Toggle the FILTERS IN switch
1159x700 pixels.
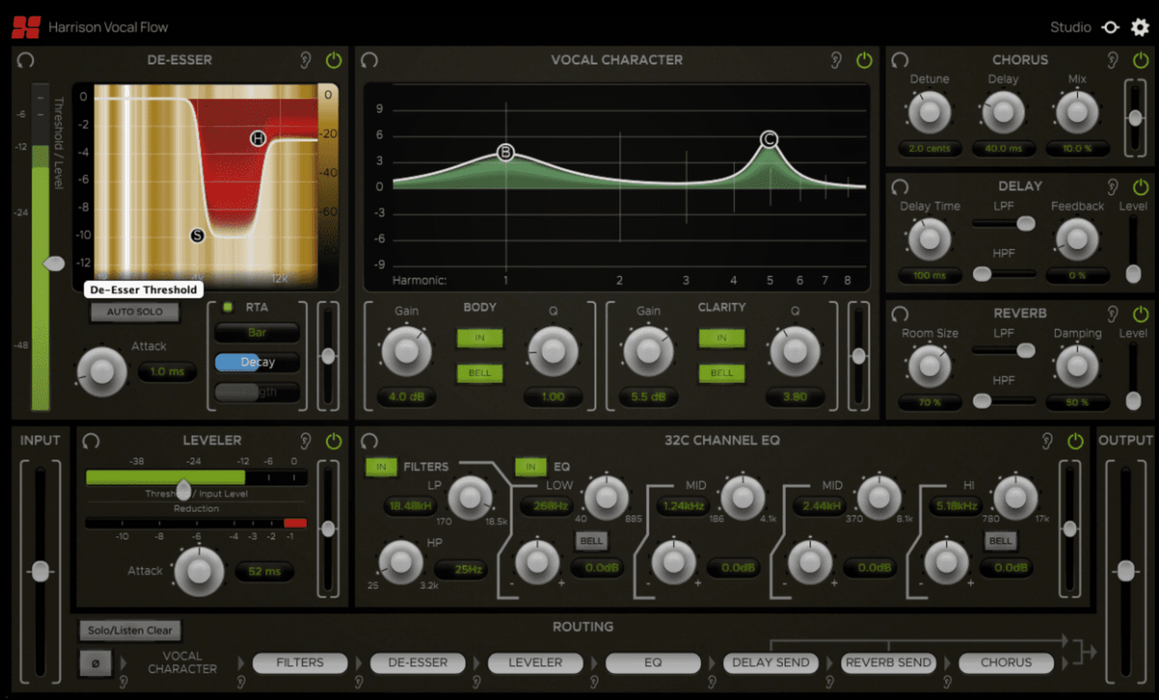[x=381, y=466]
